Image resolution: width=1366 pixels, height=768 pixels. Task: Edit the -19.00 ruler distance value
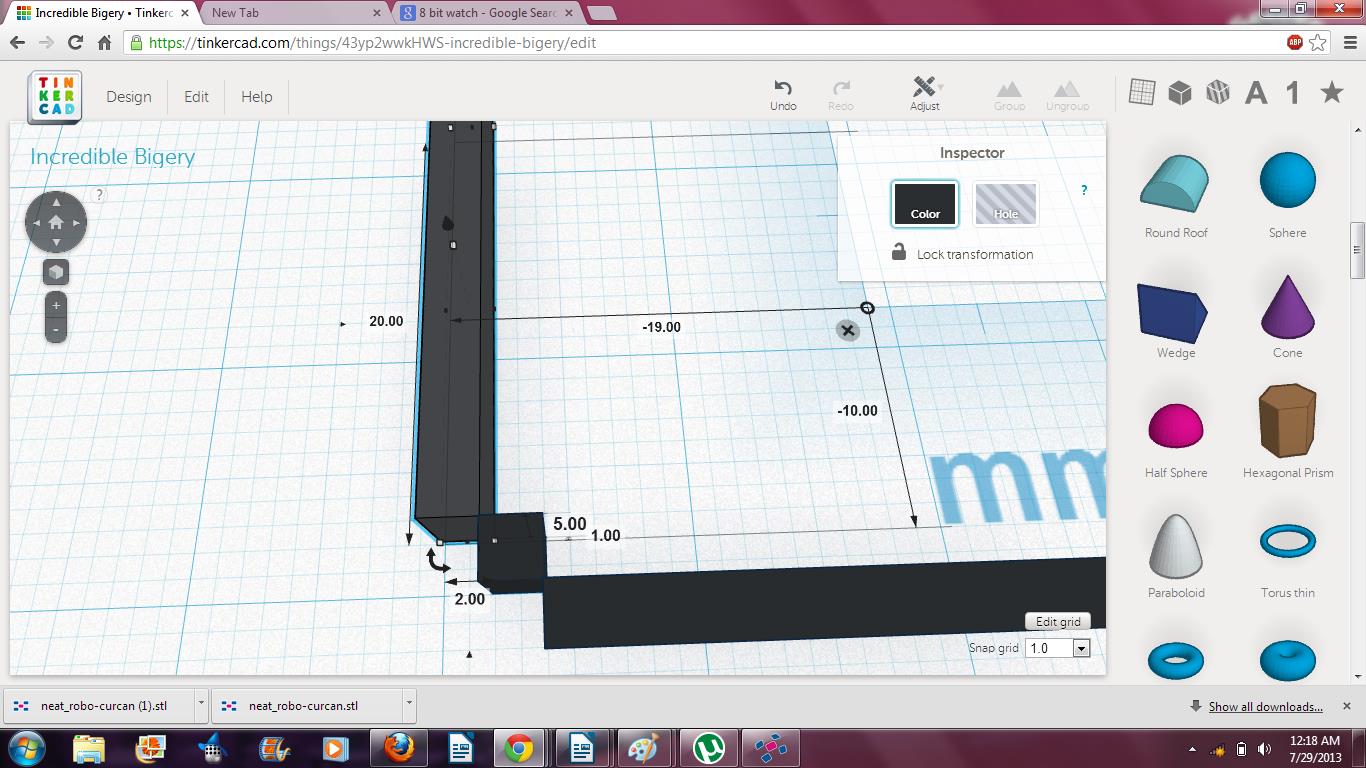[661, 327]
